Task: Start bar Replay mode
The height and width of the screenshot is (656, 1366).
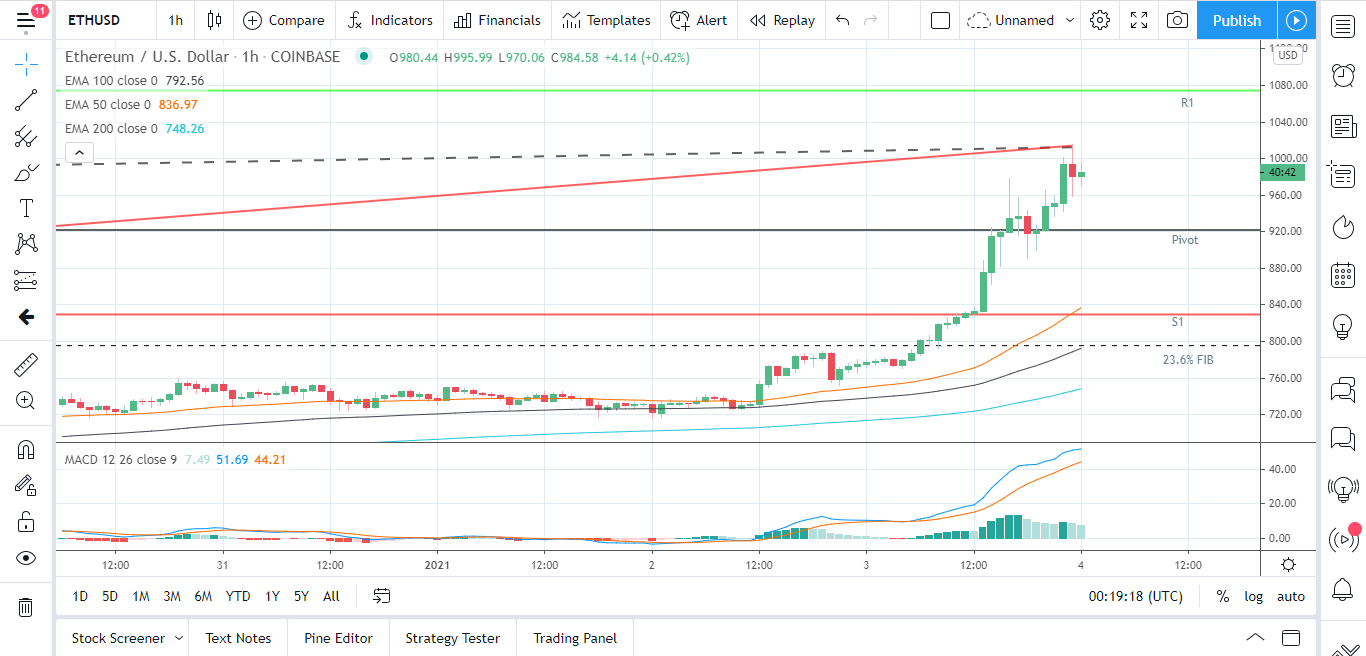Action: (x=782, y=20)
